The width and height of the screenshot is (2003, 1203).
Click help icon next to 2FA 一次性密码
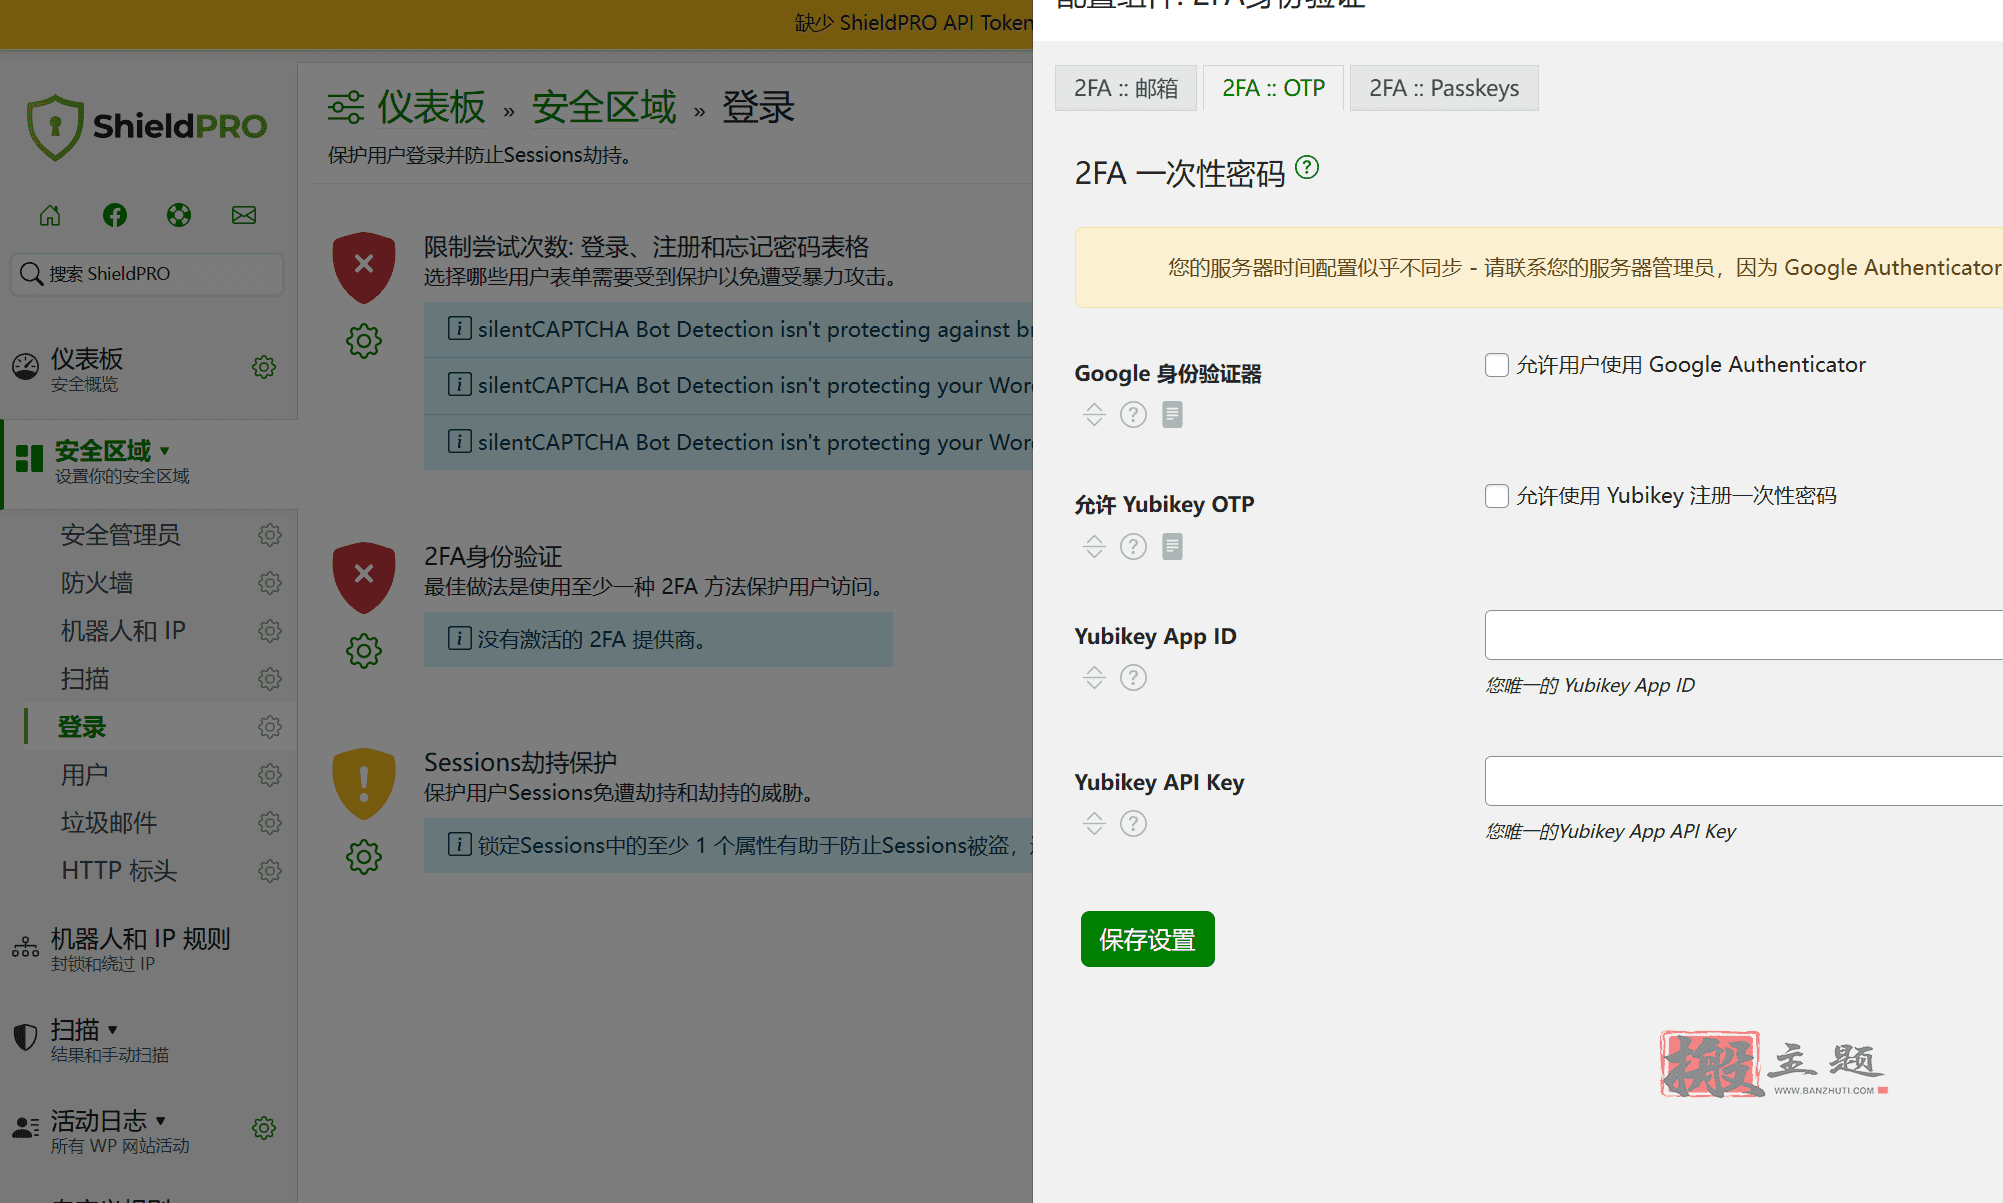(x=1307, y=167)
